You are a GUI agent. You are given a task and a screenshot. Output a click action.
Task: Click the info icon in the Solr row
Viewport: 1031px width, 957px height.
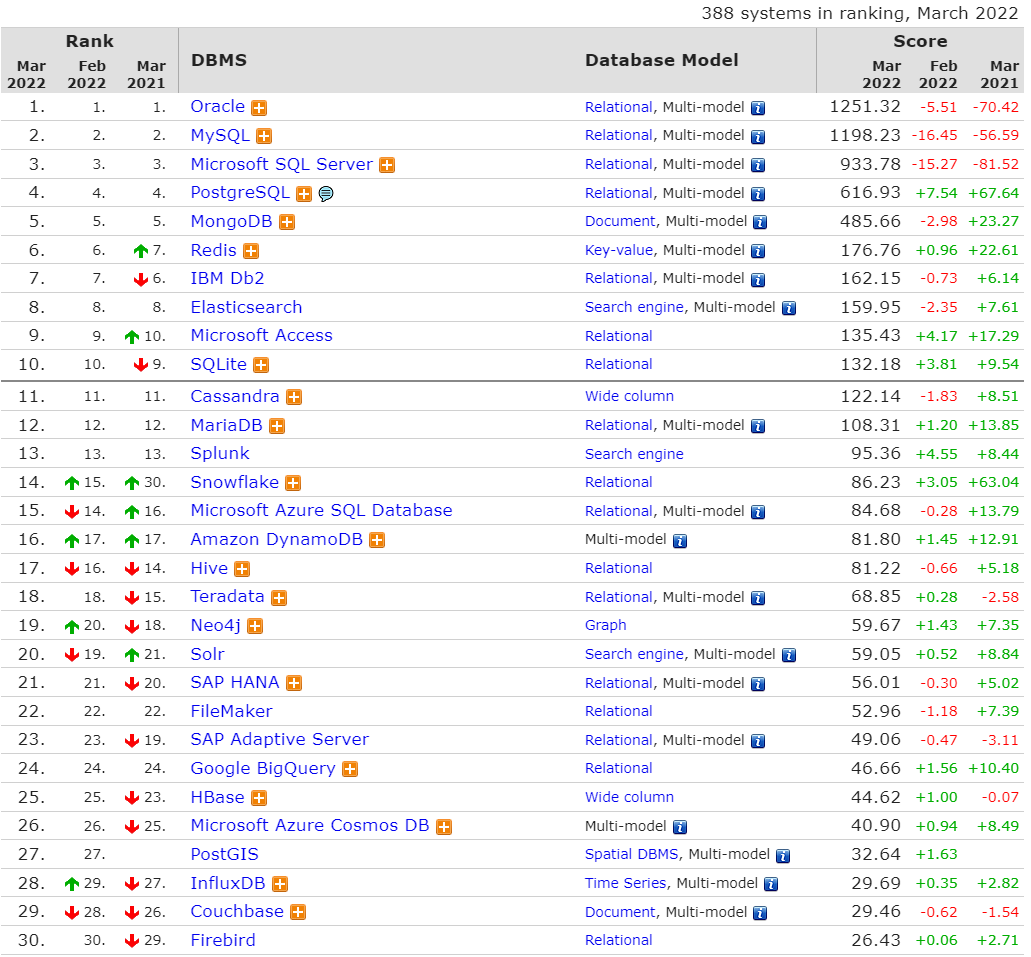click(789, 656)
